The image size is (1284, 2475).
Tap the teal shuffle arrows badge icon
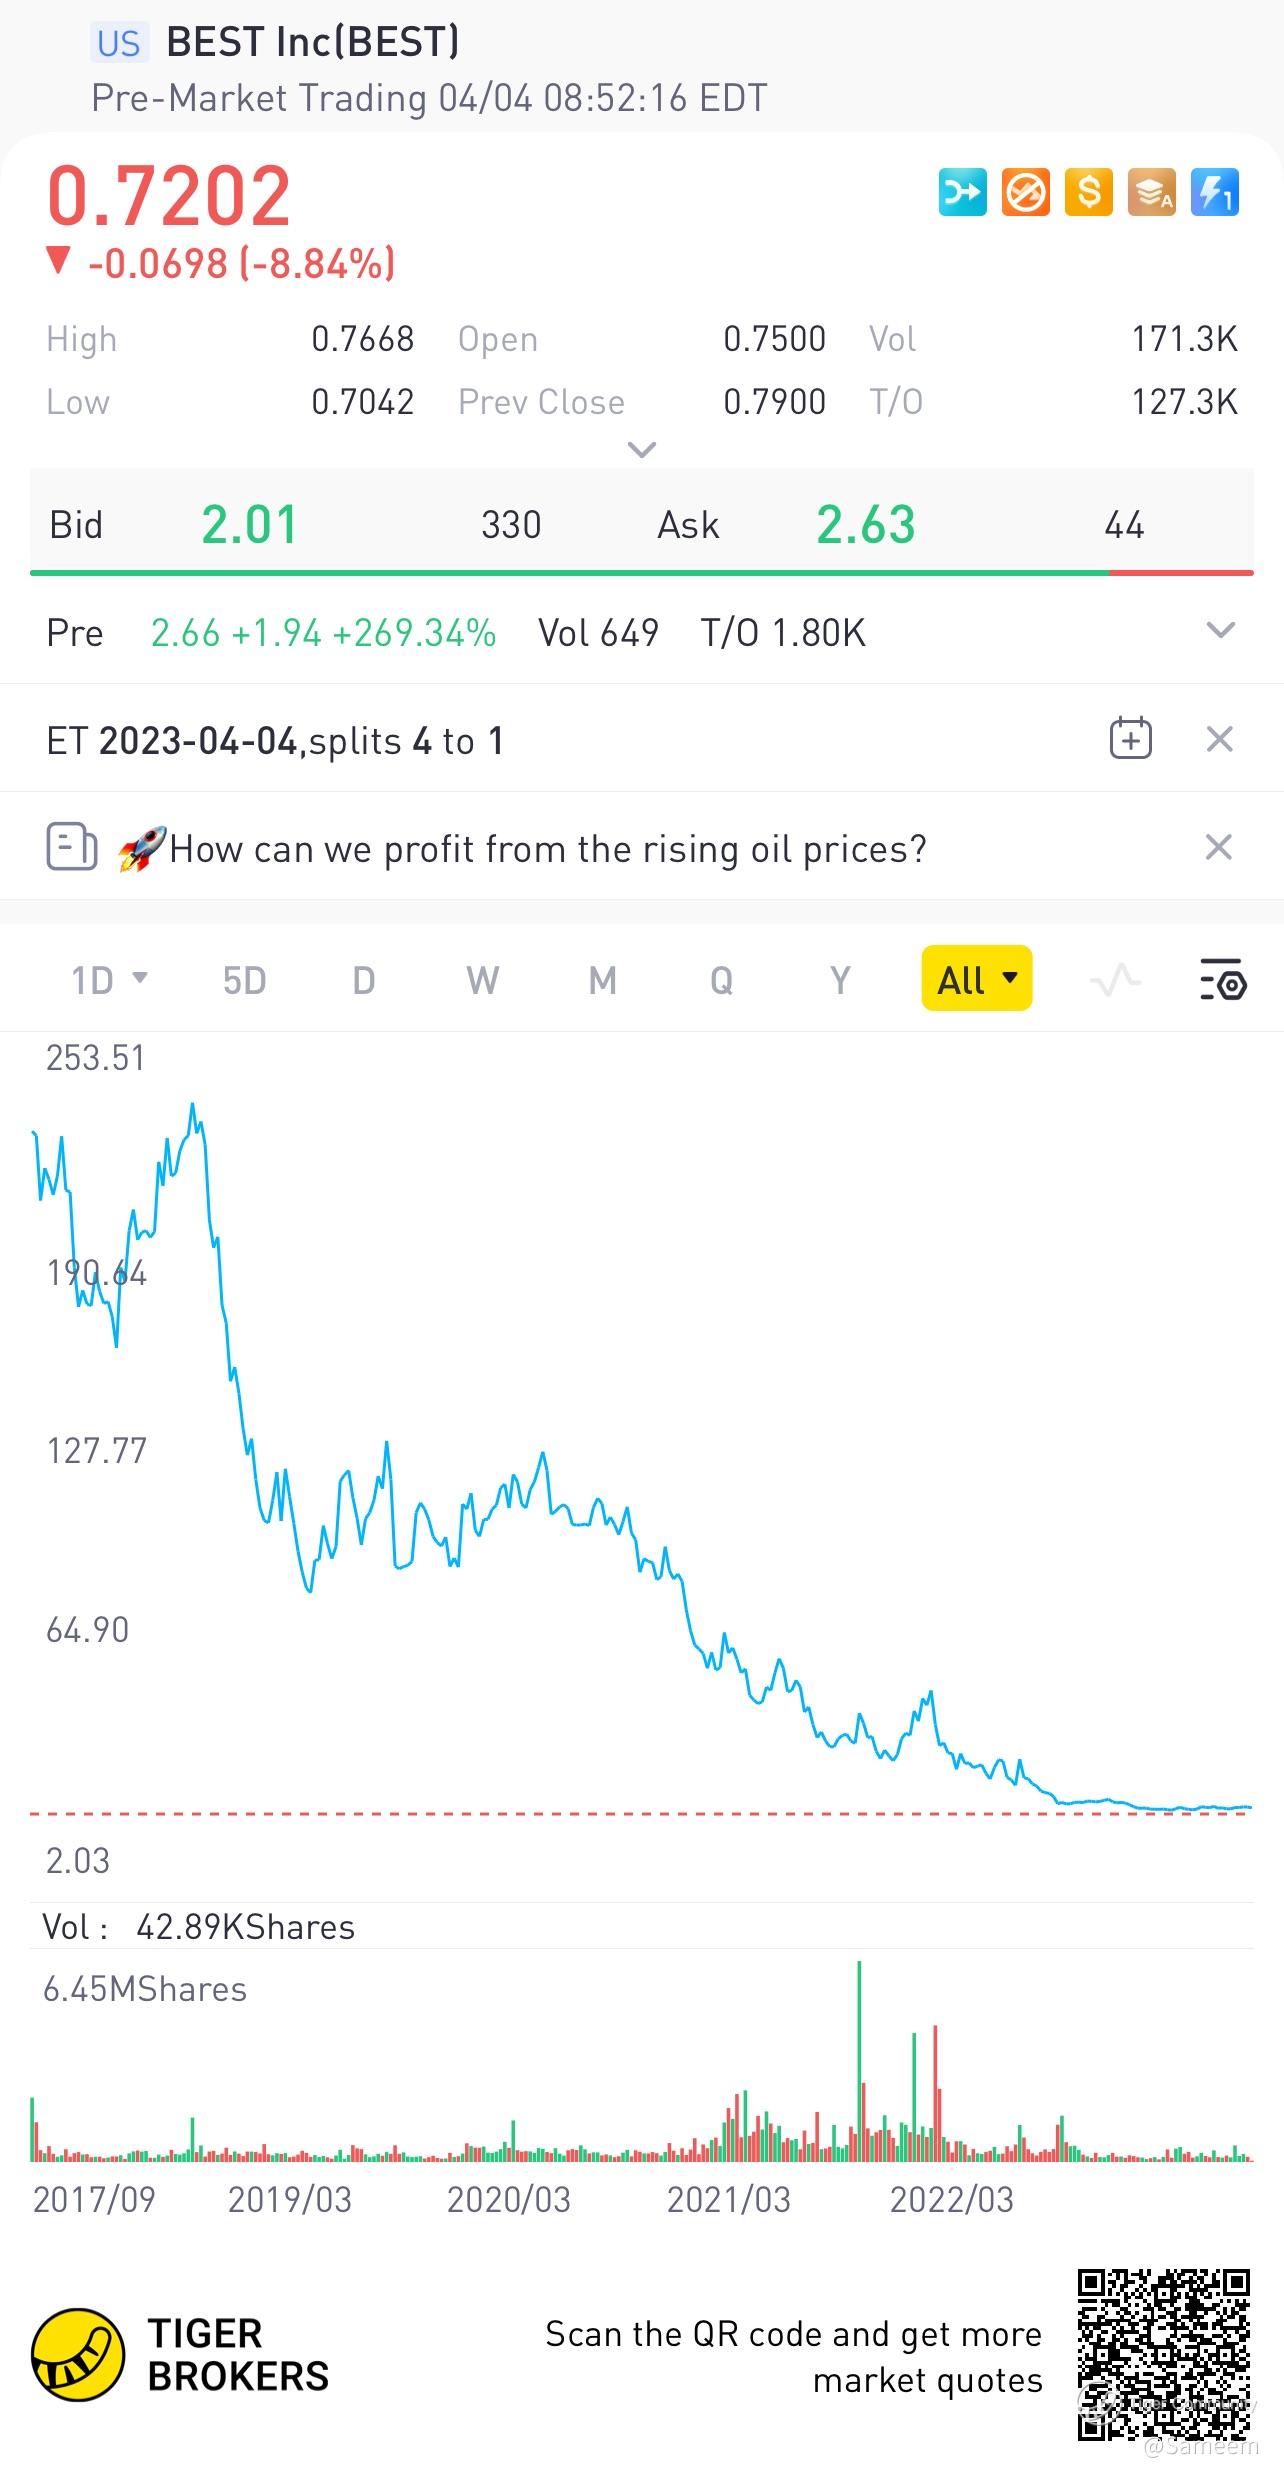(962, 192)
